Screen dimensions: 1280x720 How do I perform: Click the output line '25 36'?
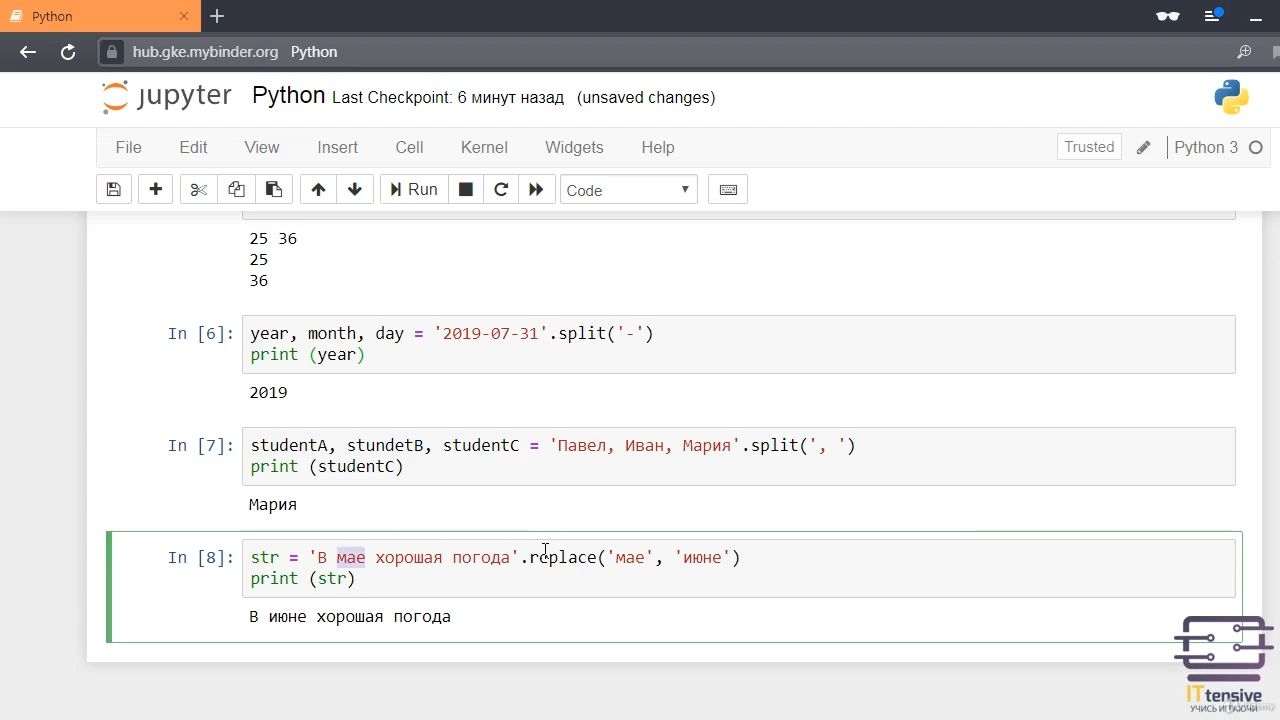(x=273, y=239)
